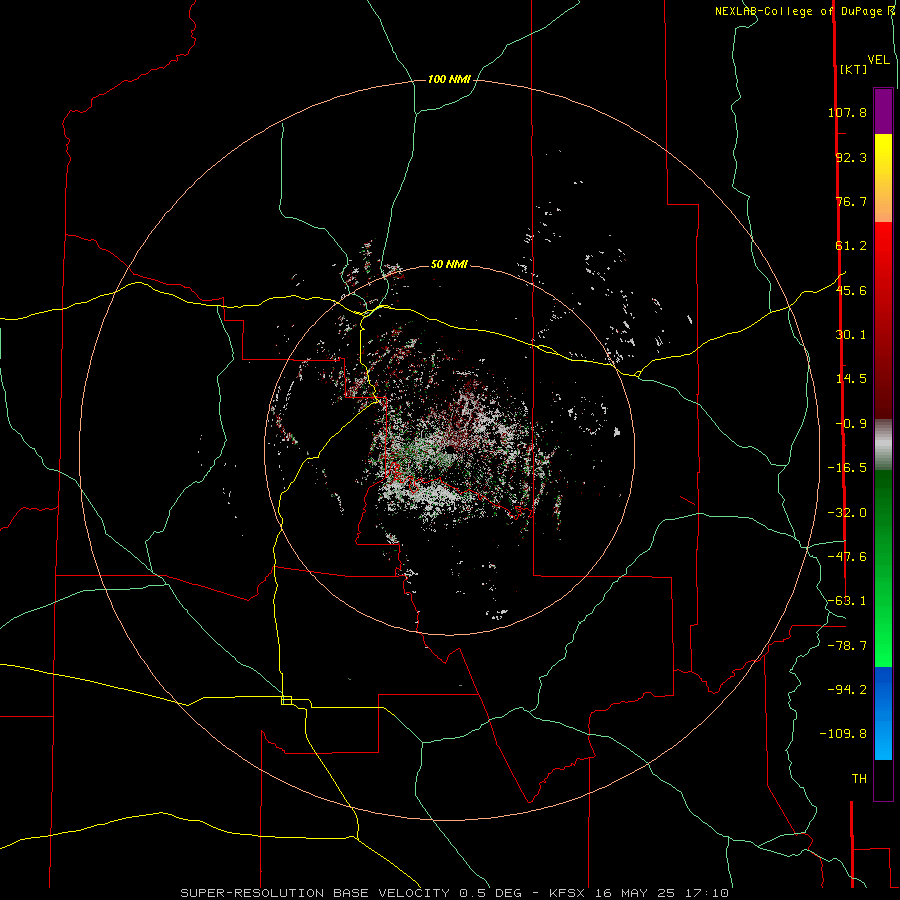The image size is (900, 900).
Task: Click the [KT] units label
Action: pyautogui.click(x=853, y=69)
